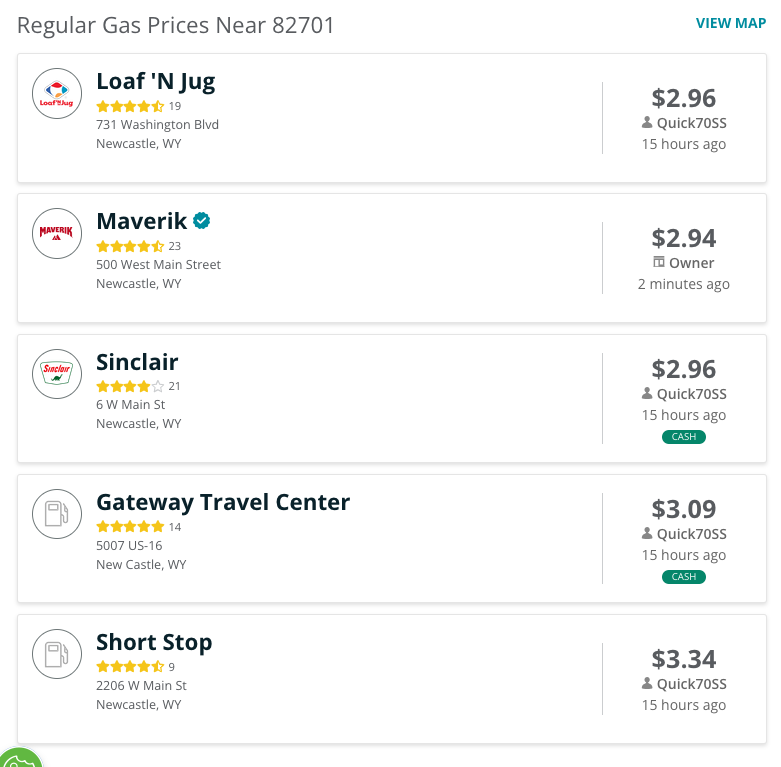Click green cookie icon at bottom left
781x767 pixels.
(x=19, y=758)
